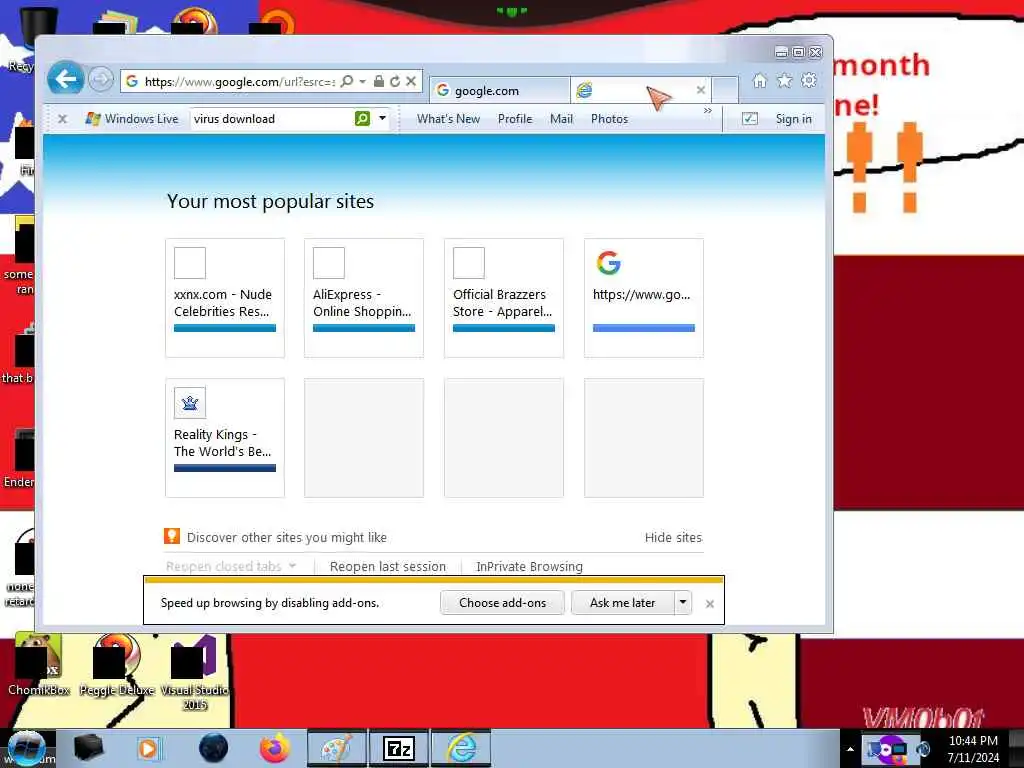Viewport: 1024px width, 768px height.
Task: Open the https://www.go... Google tile
Action: (x=644, y=298)
